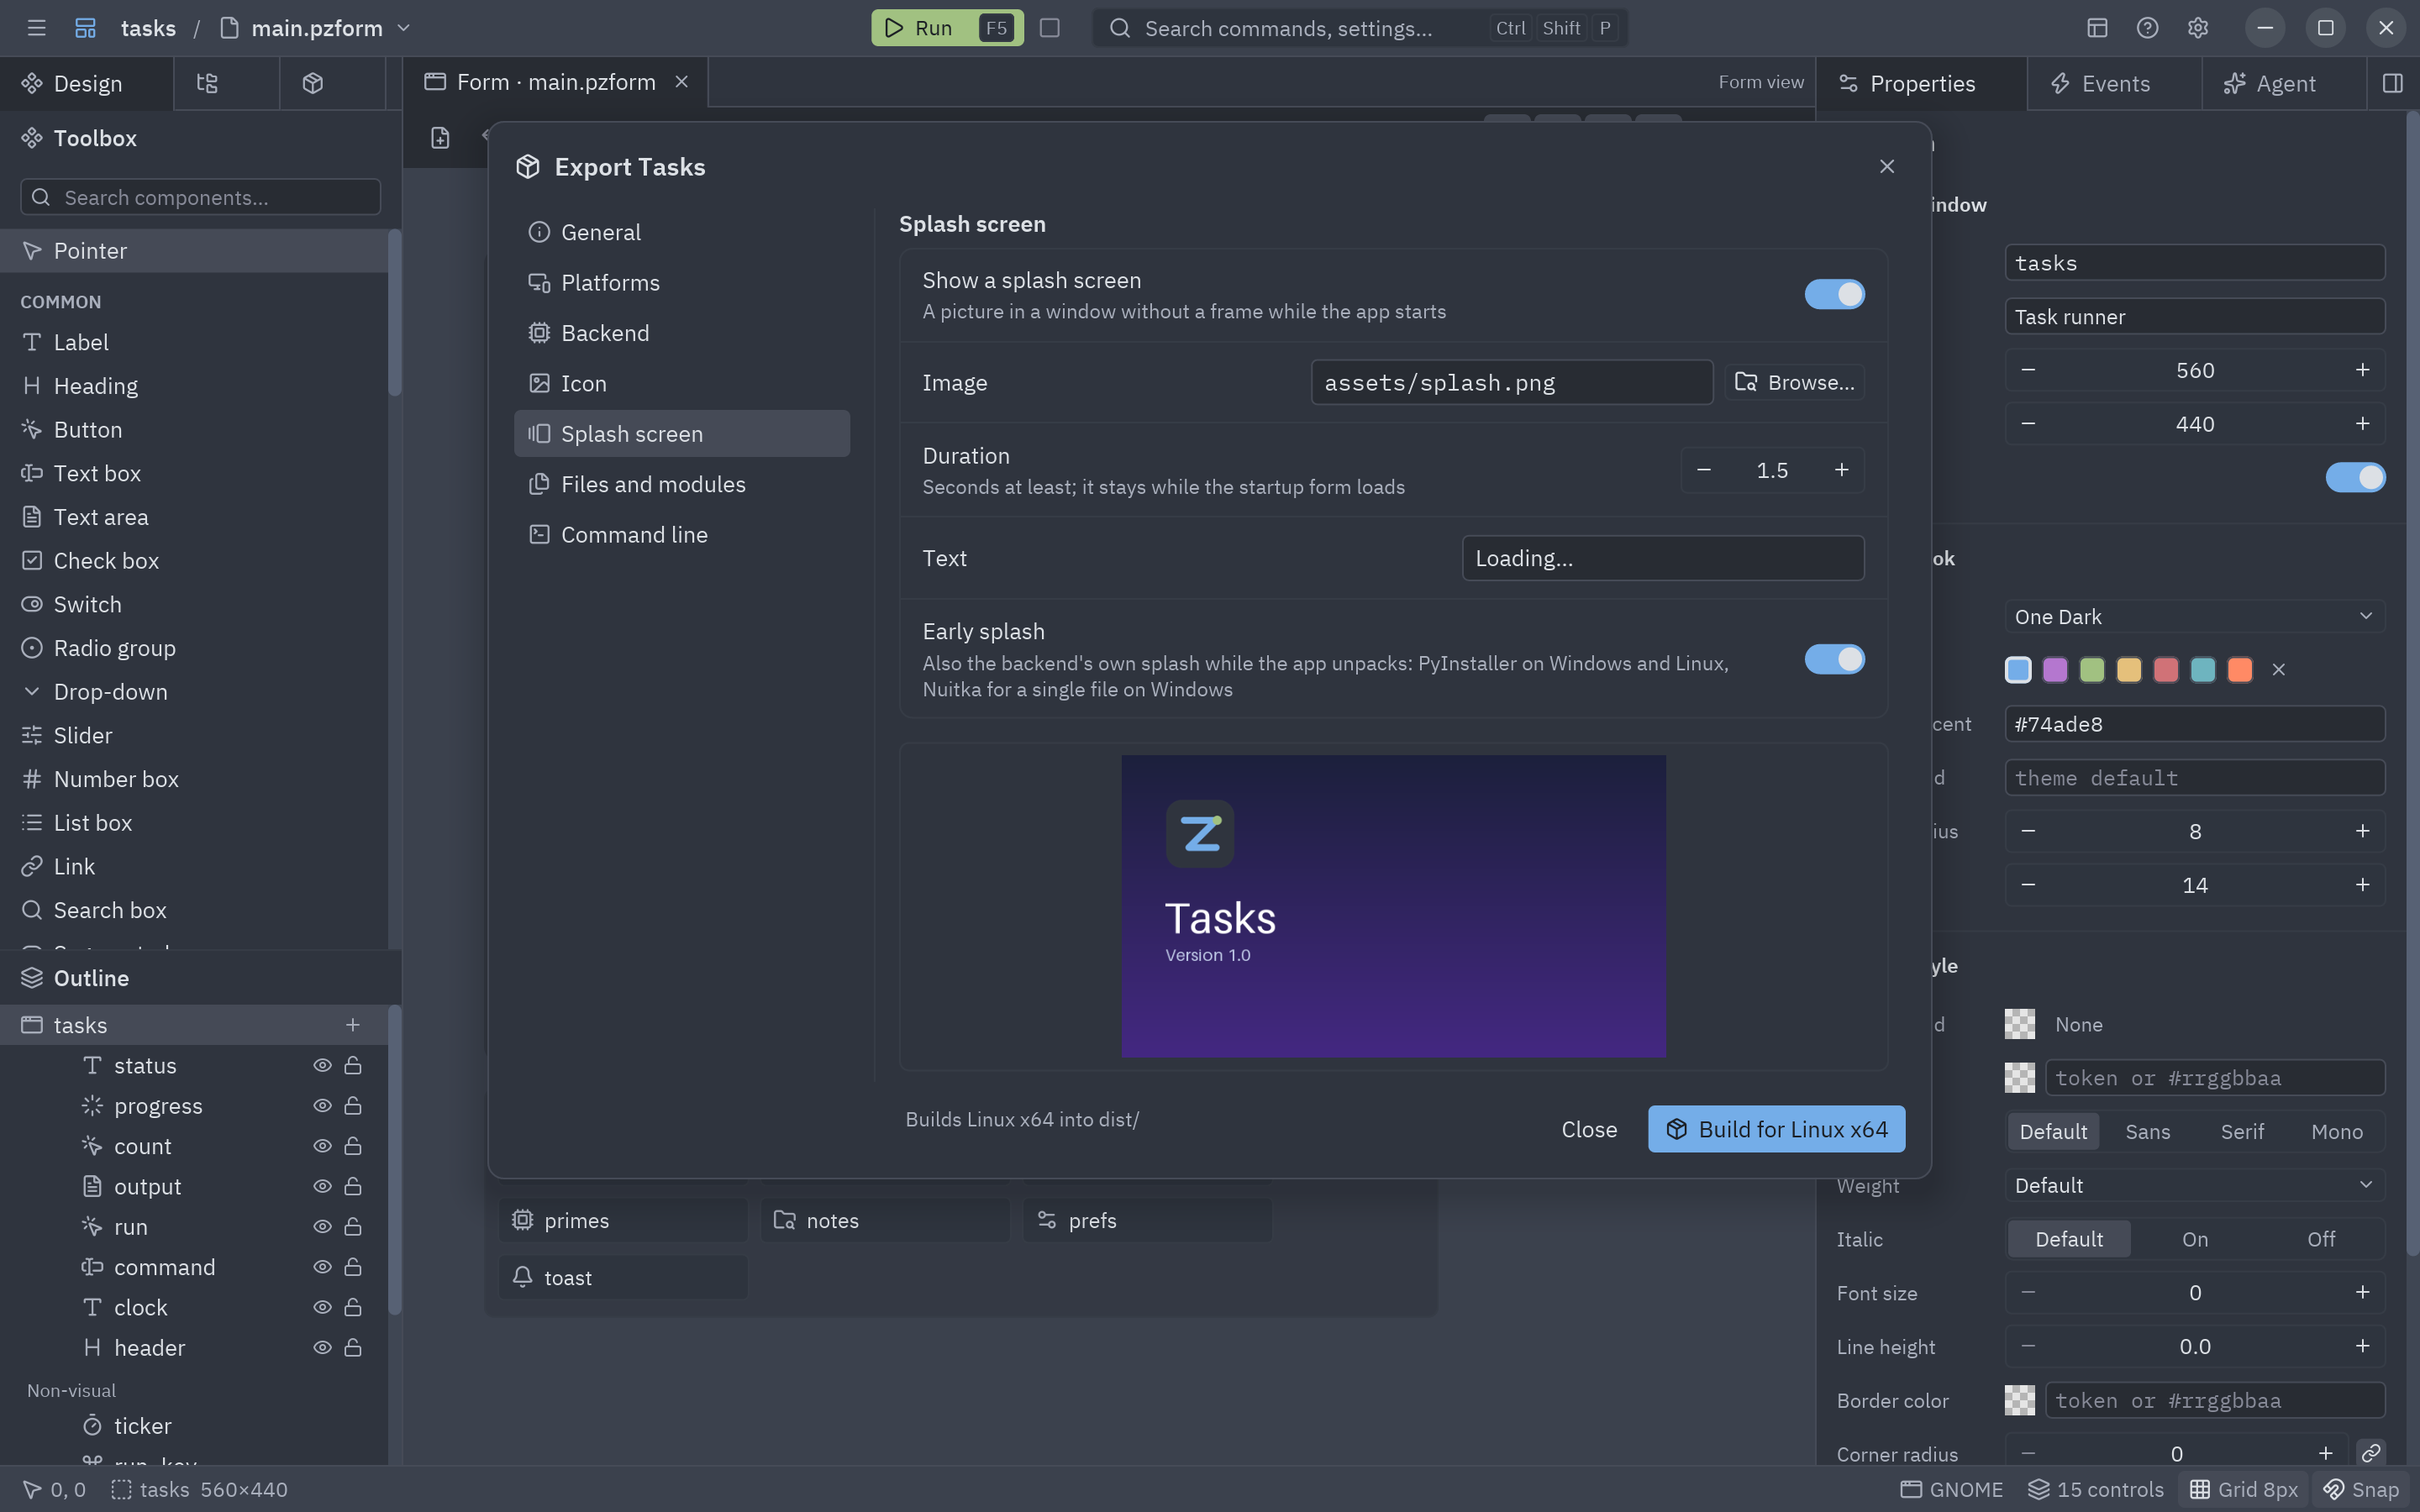Decrease splash Duration with minus
Viewport: 2420px width, 1512px height.
pyautogui.click(x=1704, y=471)
